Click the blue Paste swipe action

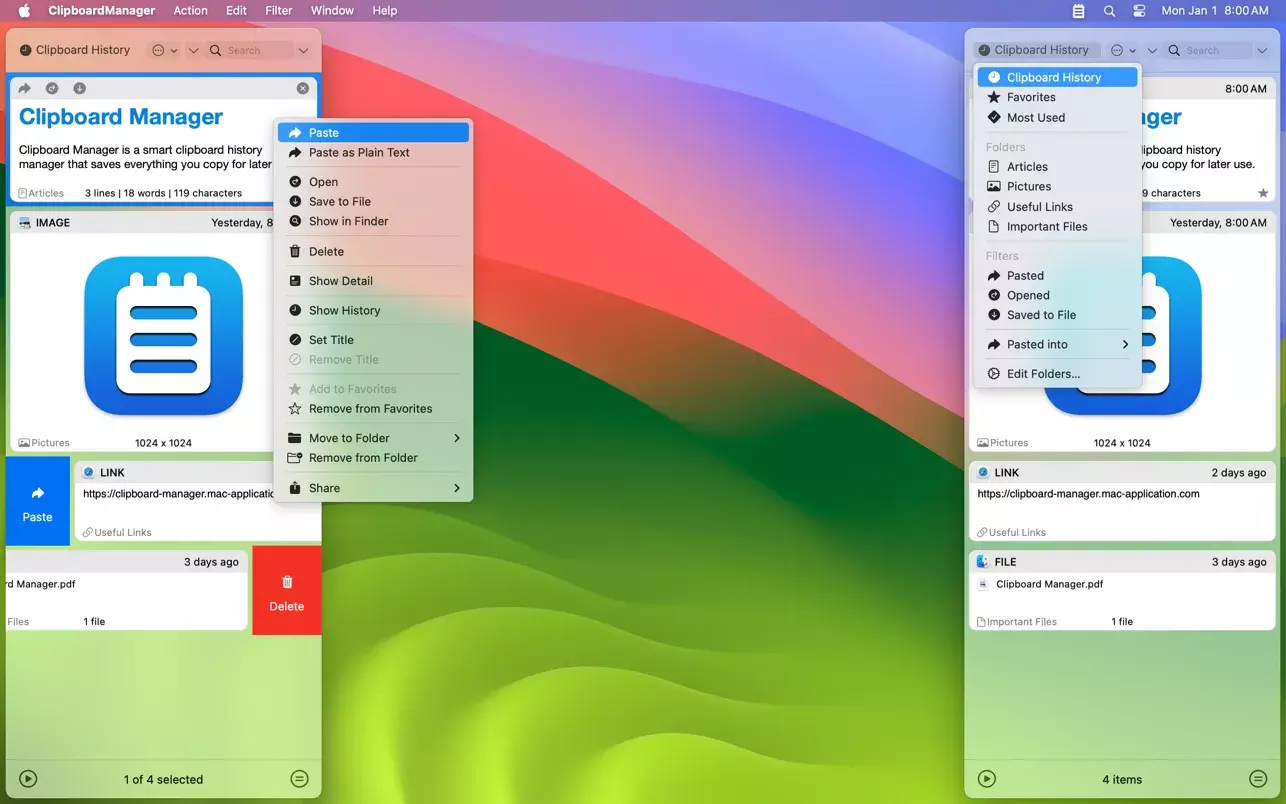pyautogui.click(x=37, y=500)
